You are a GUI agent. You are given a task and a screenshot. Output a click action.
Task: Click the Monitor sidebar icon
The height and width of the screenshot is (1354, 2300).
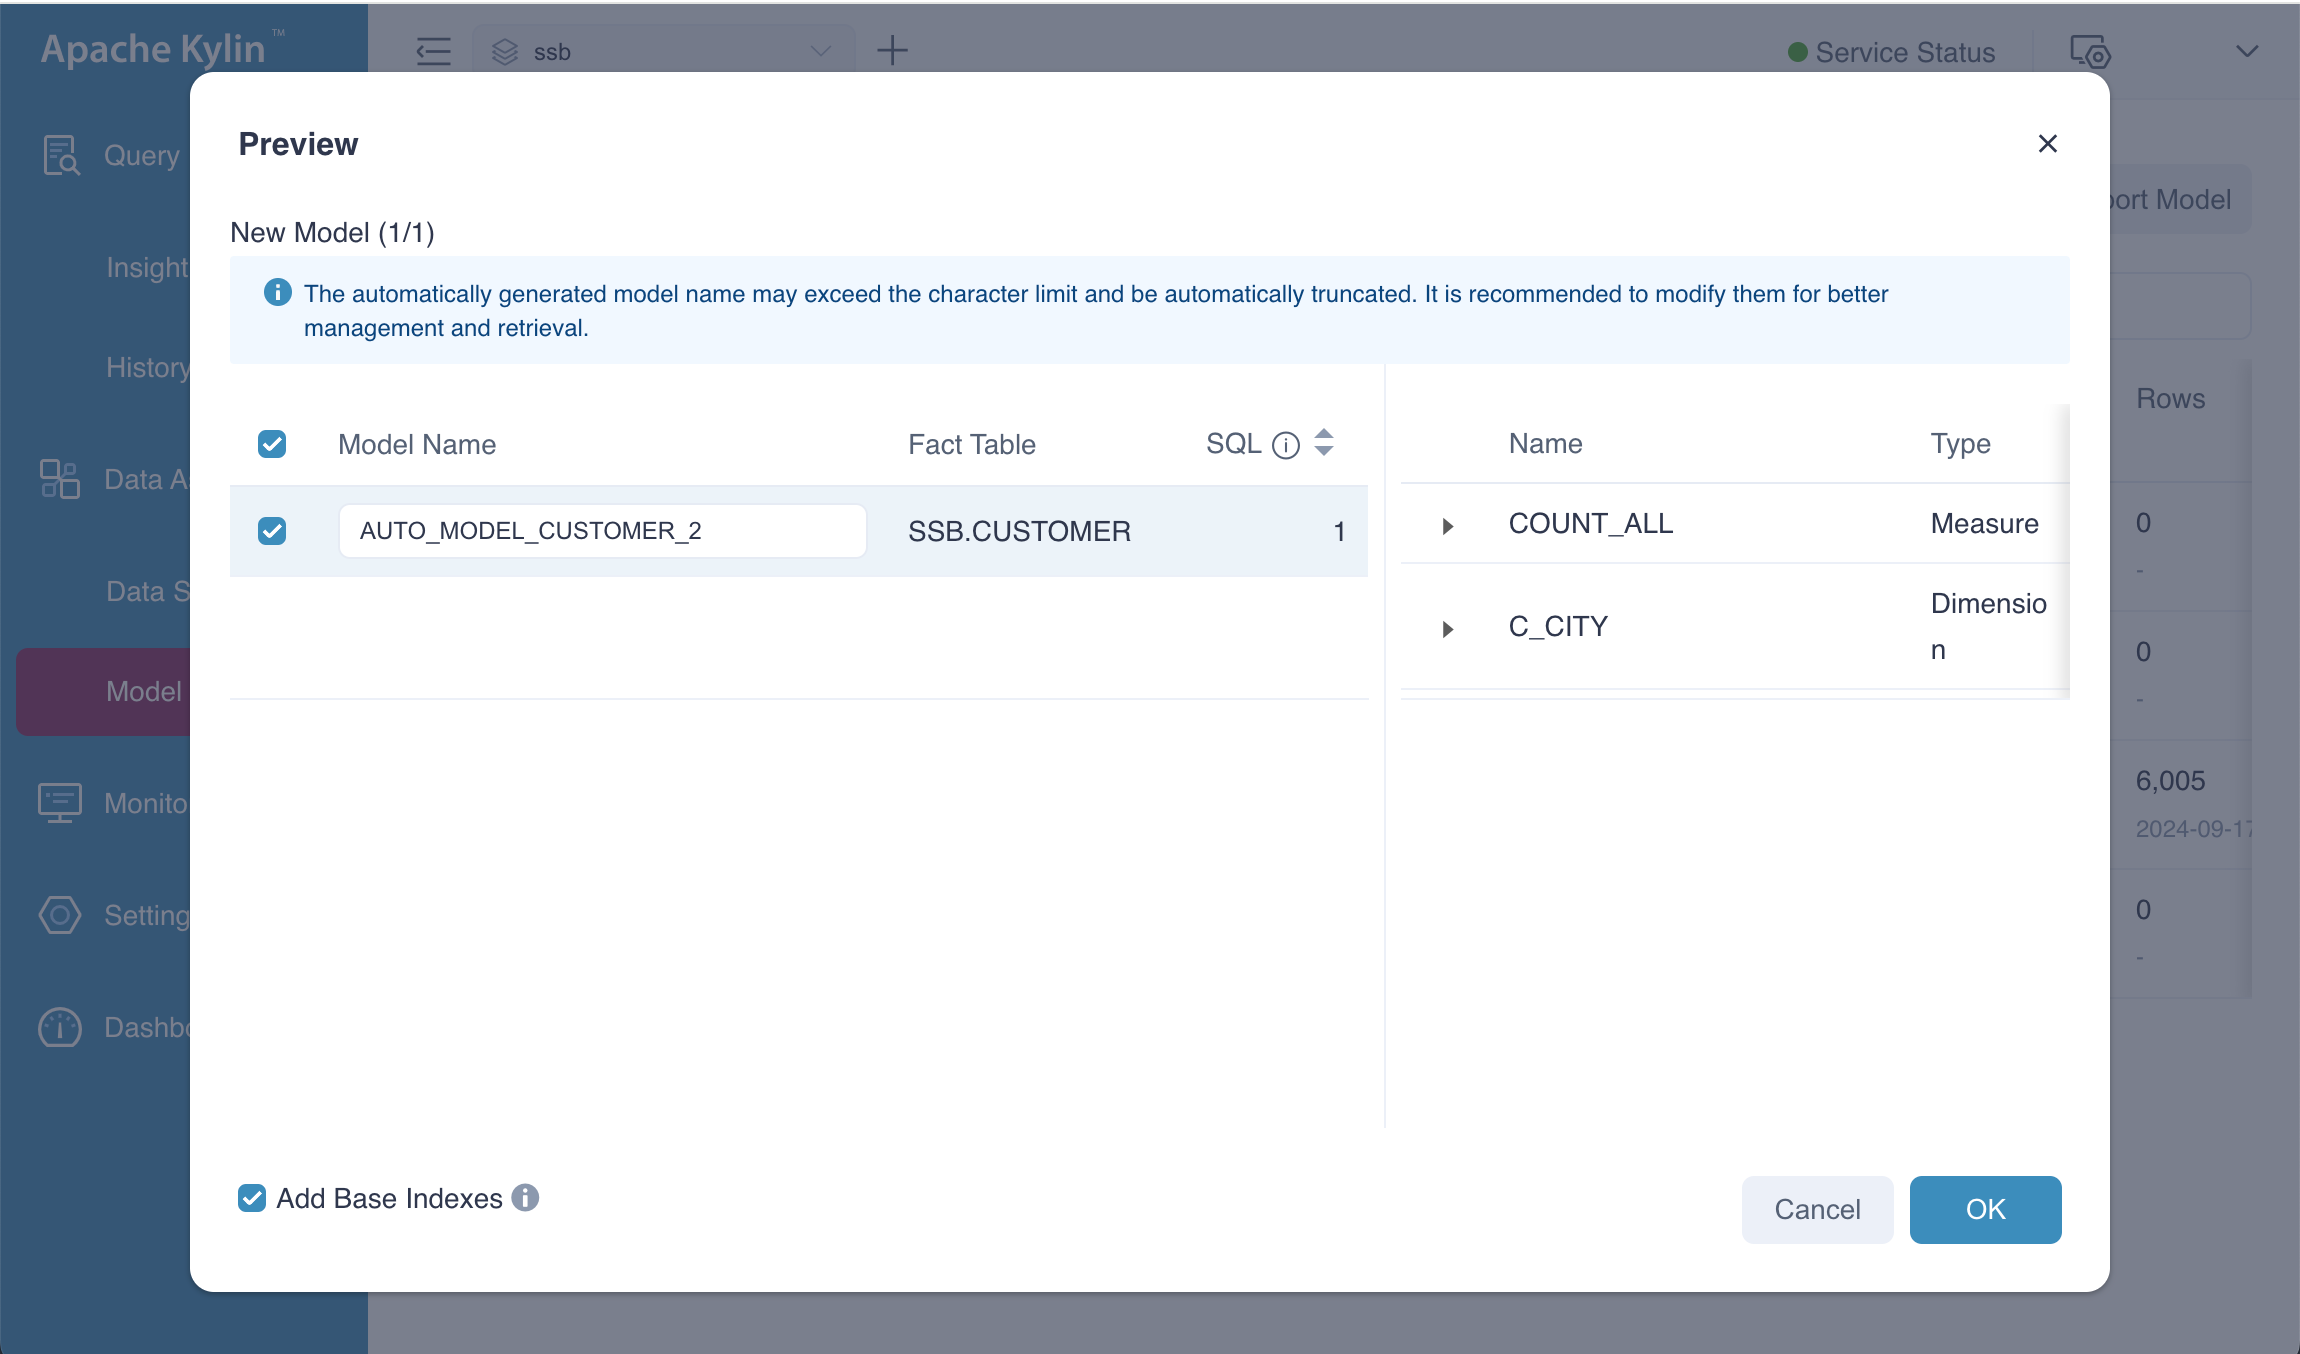pos(60,802)
